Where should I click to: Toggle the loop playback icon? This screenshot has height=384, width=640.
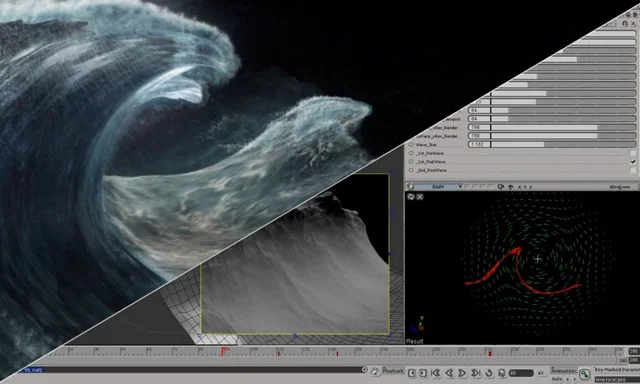(489, 373)
